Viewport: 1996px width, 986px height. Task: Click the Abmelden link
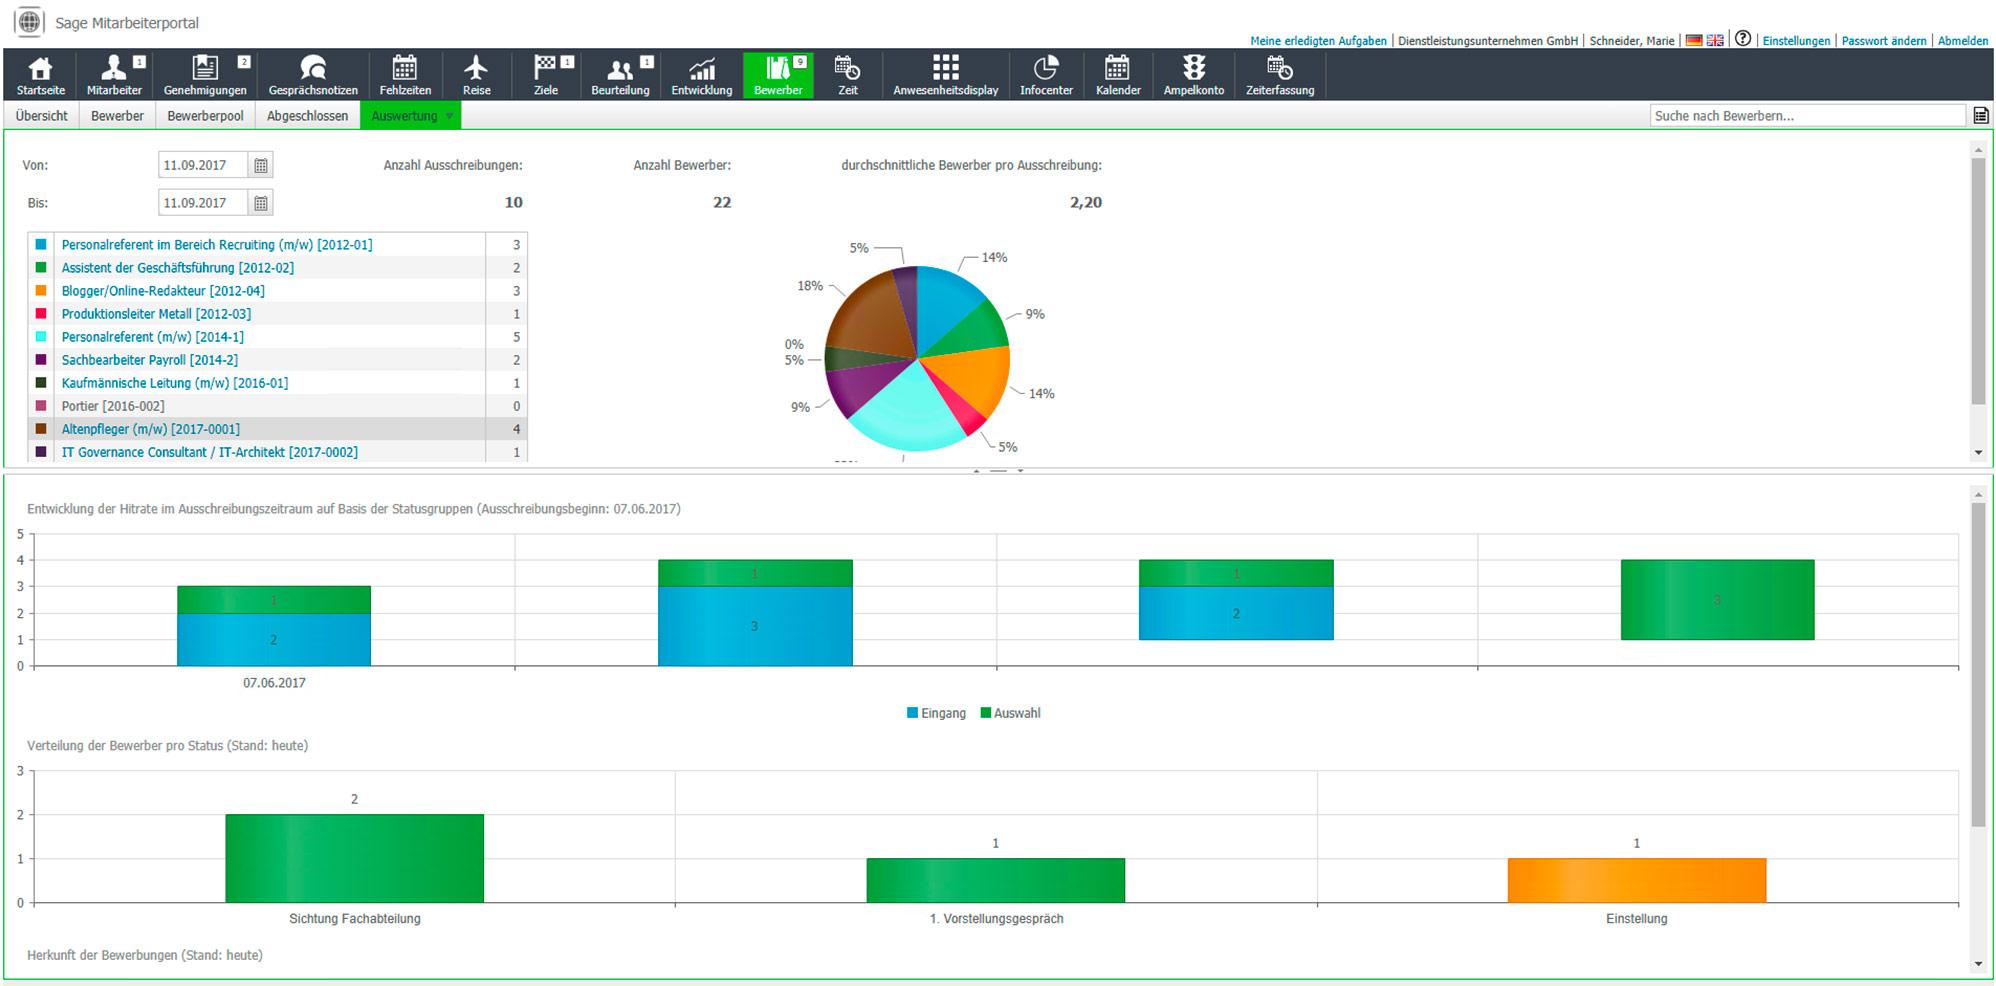point(1963,41)
